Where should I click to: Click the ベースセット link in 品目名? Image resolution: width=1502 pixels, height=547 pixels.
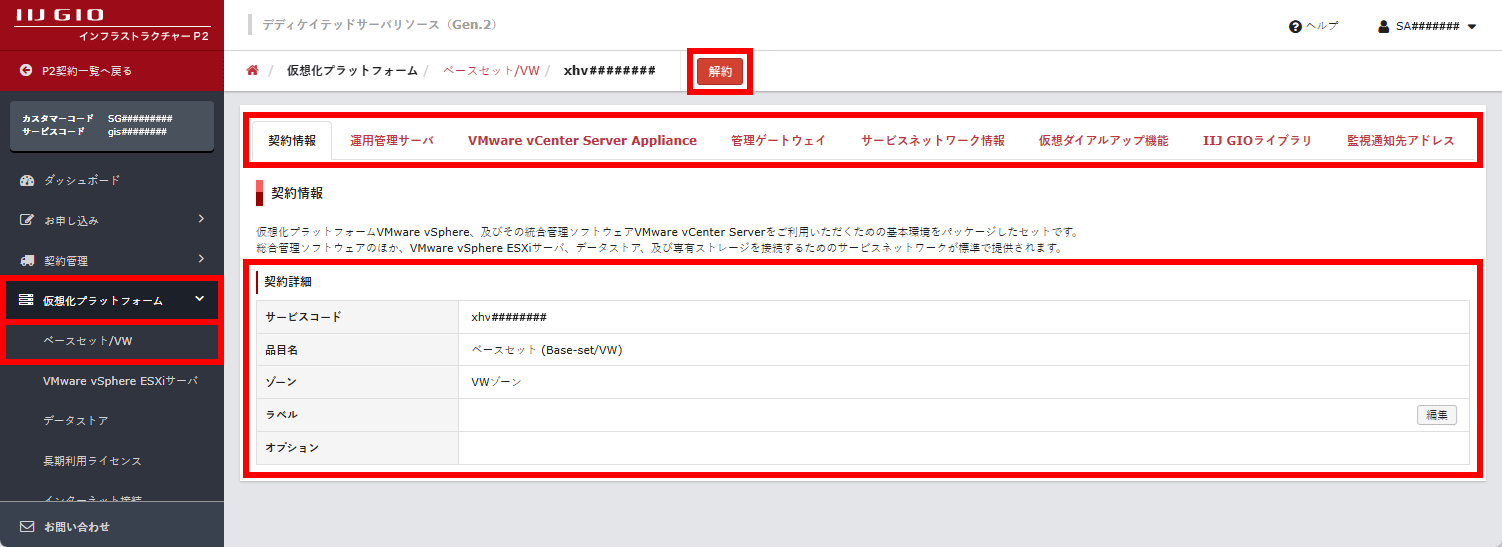[x=504, y=350]
